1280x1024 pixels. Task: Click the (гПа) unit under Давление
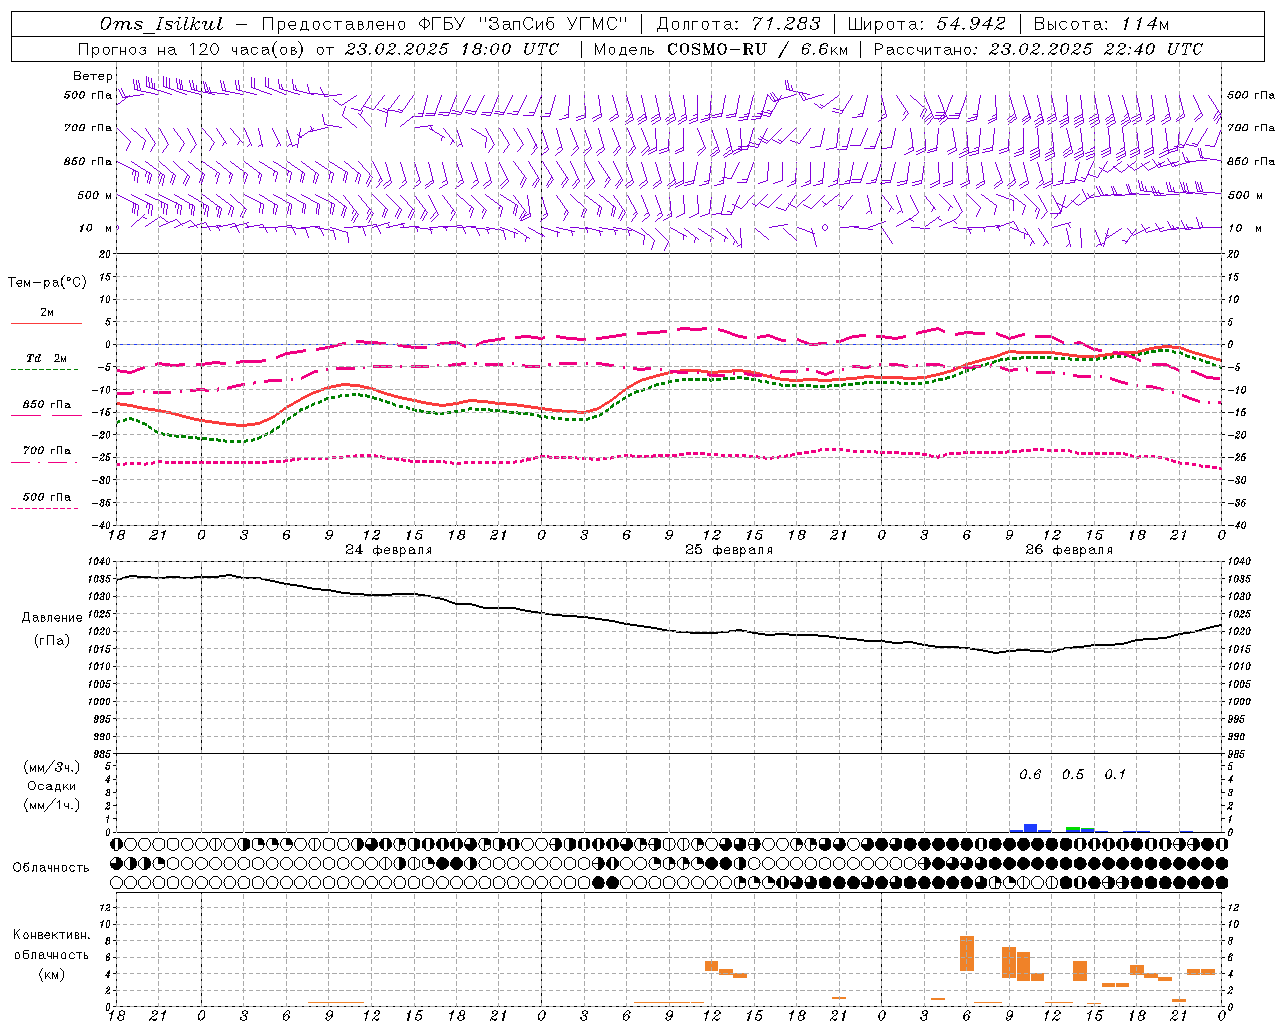coord(52,641)
